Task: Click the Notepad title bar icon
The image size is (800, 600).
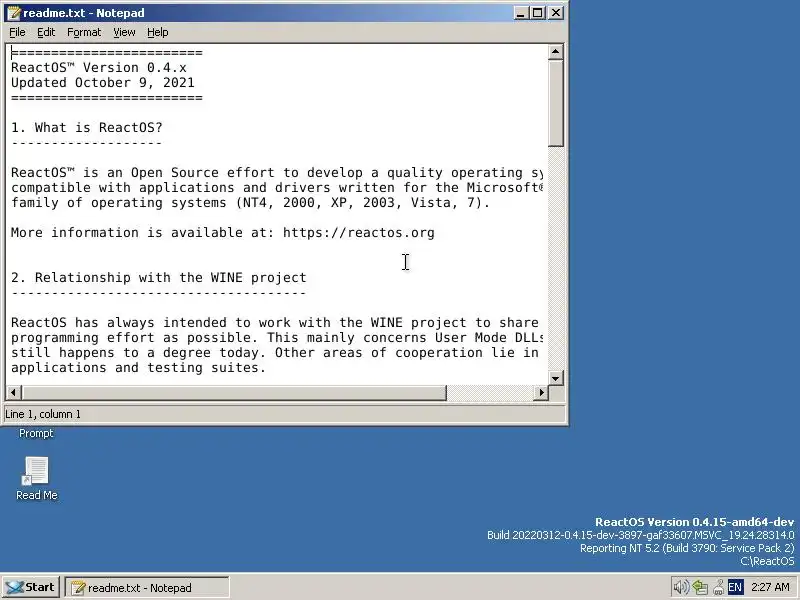Action: [x=14, y=13]
